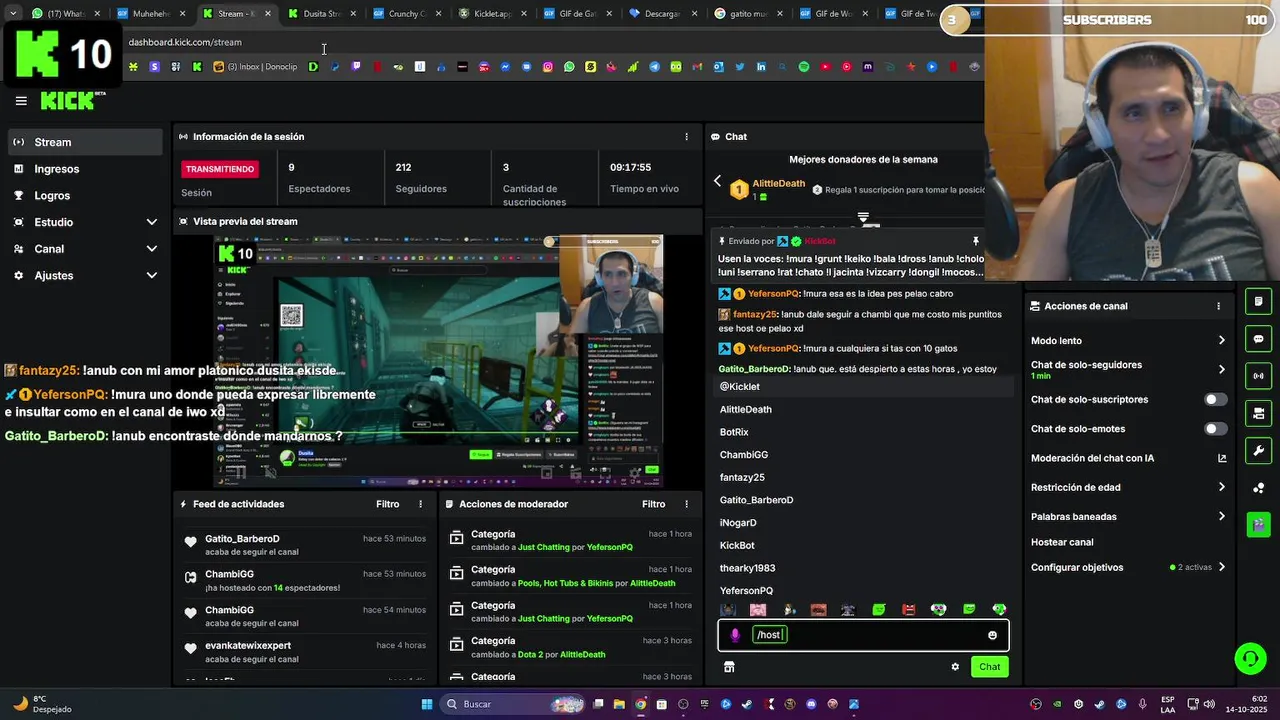1280x720 pixels.
Task: Click the three-dots cluster icon in right sidebar
Action: click(x=1259, y=487)
